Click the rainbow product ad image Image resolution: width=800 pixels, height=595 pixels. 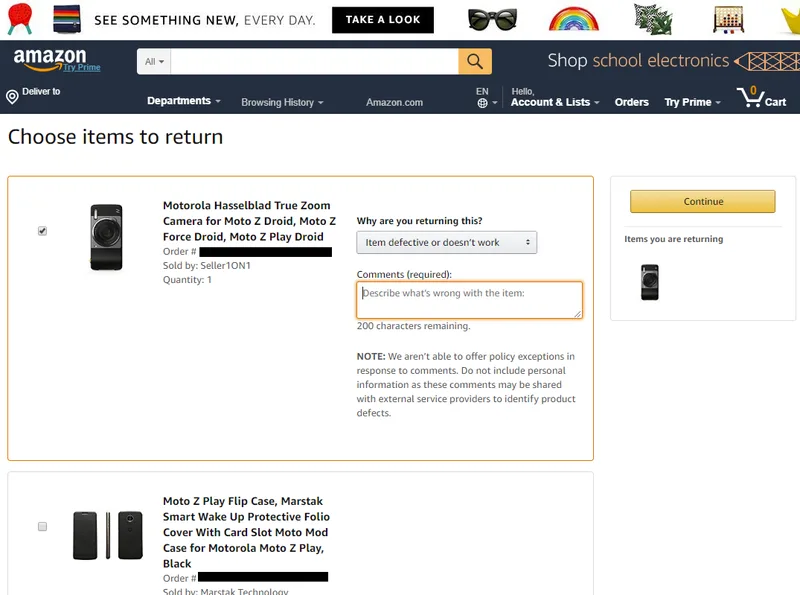[573, 19]
